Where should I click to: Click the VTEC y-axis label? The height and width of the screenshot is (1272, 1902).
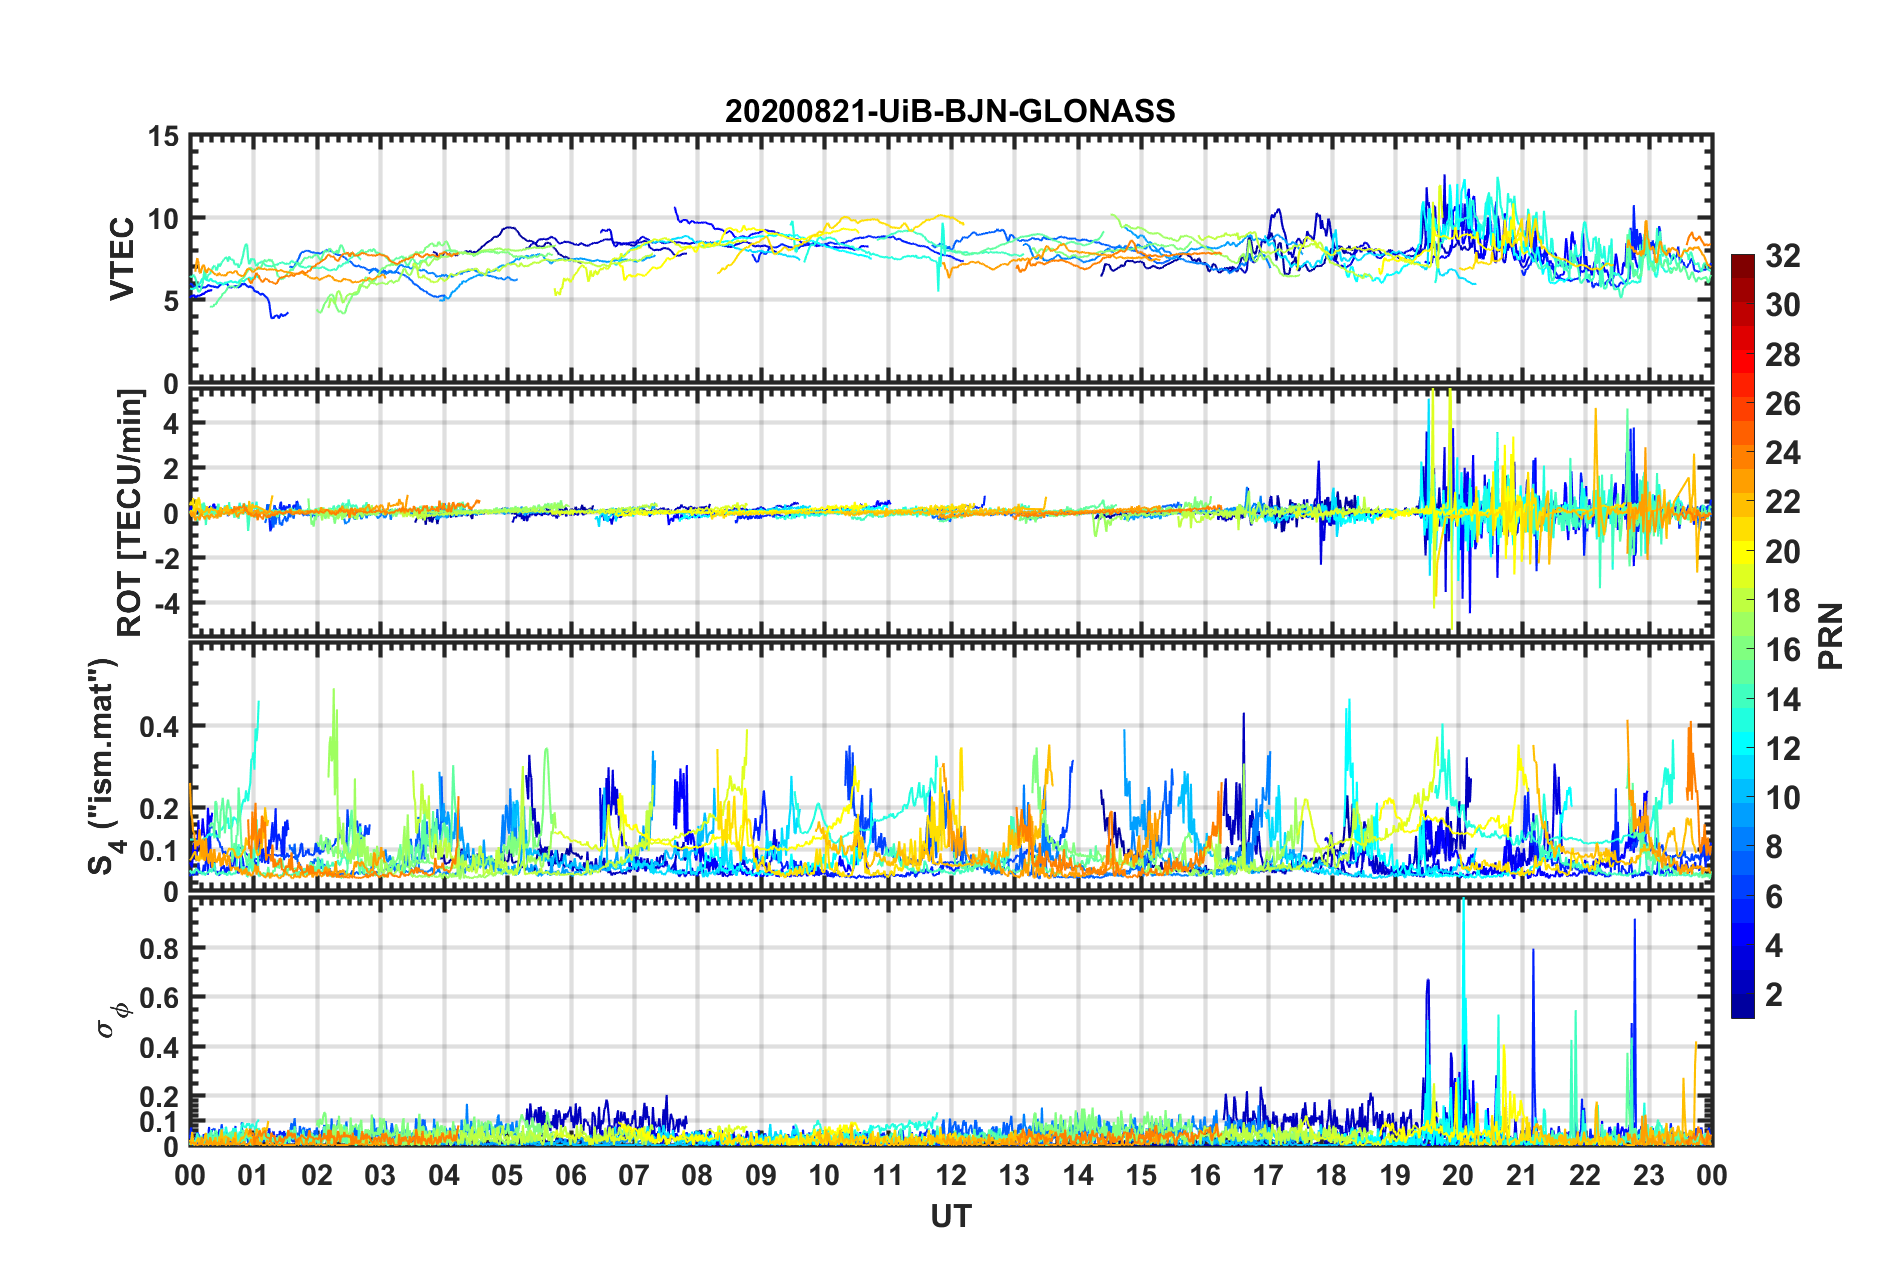tap(122, 258)
